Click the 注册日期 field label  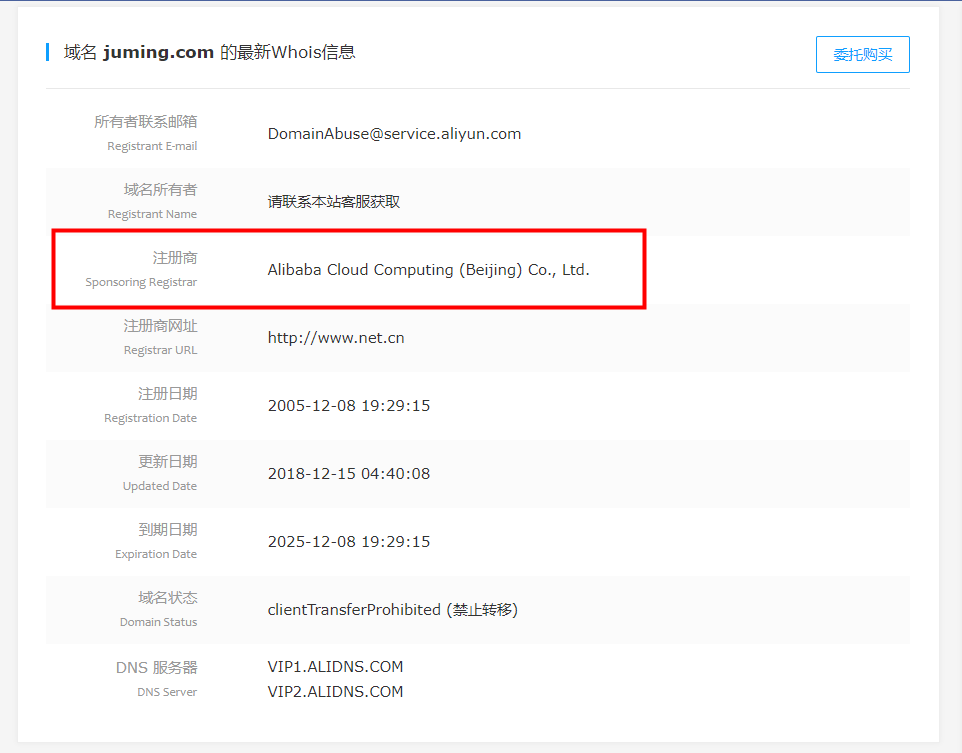167,394
